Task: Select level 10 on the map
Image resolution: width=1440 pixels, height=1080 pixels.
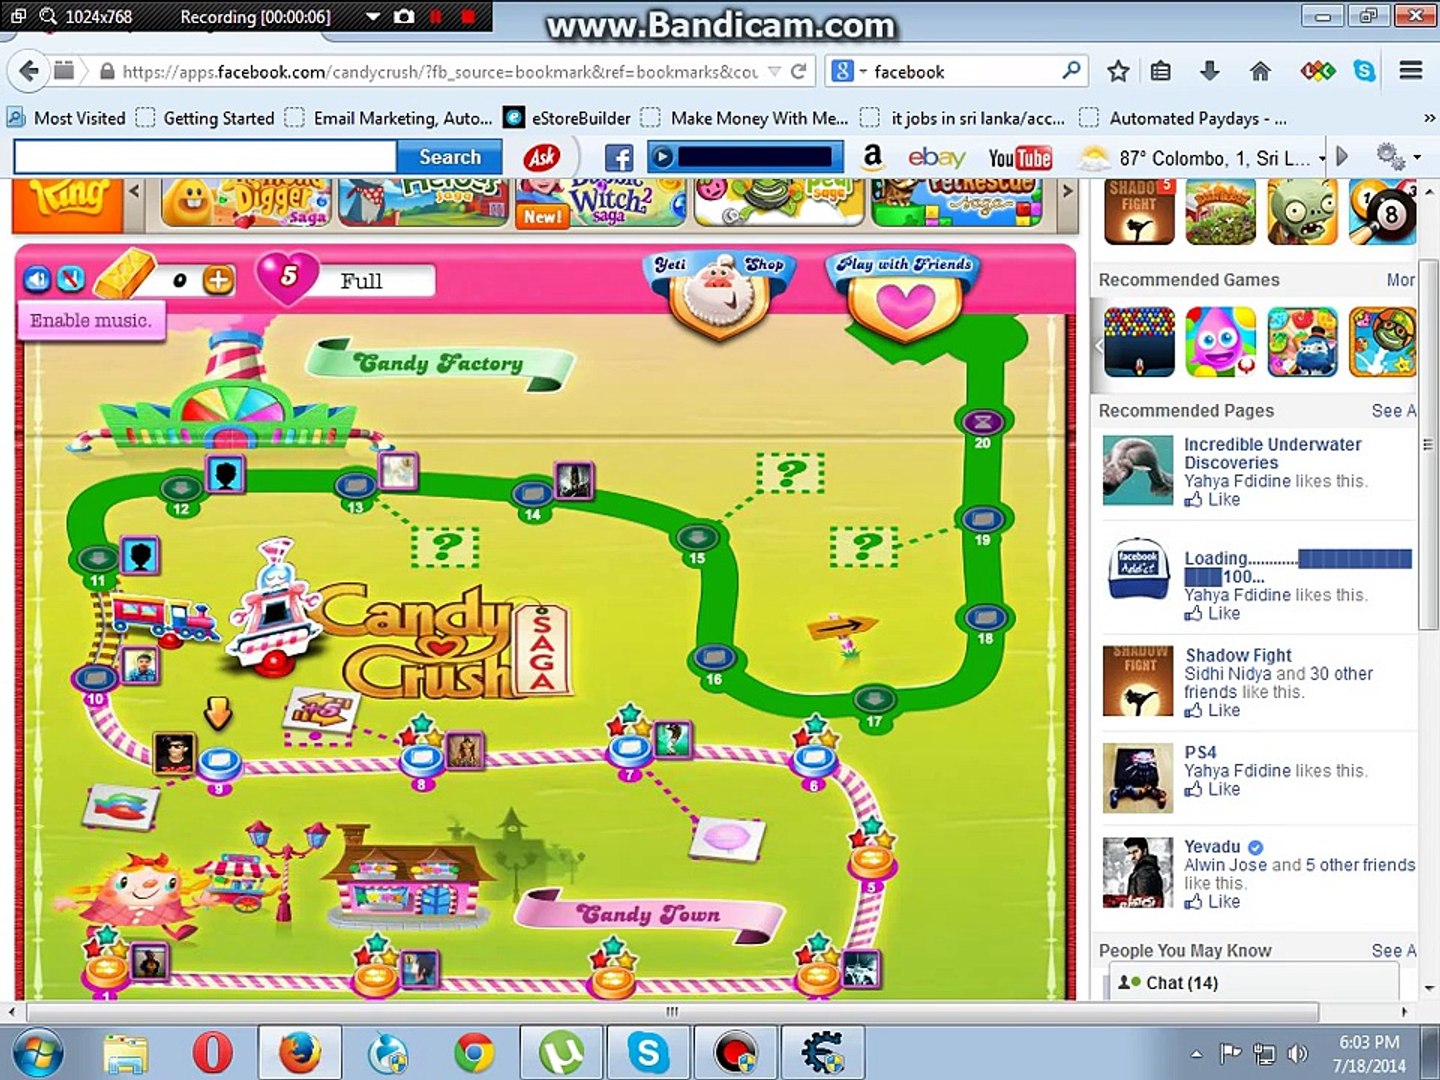Action: pos(95,679)
